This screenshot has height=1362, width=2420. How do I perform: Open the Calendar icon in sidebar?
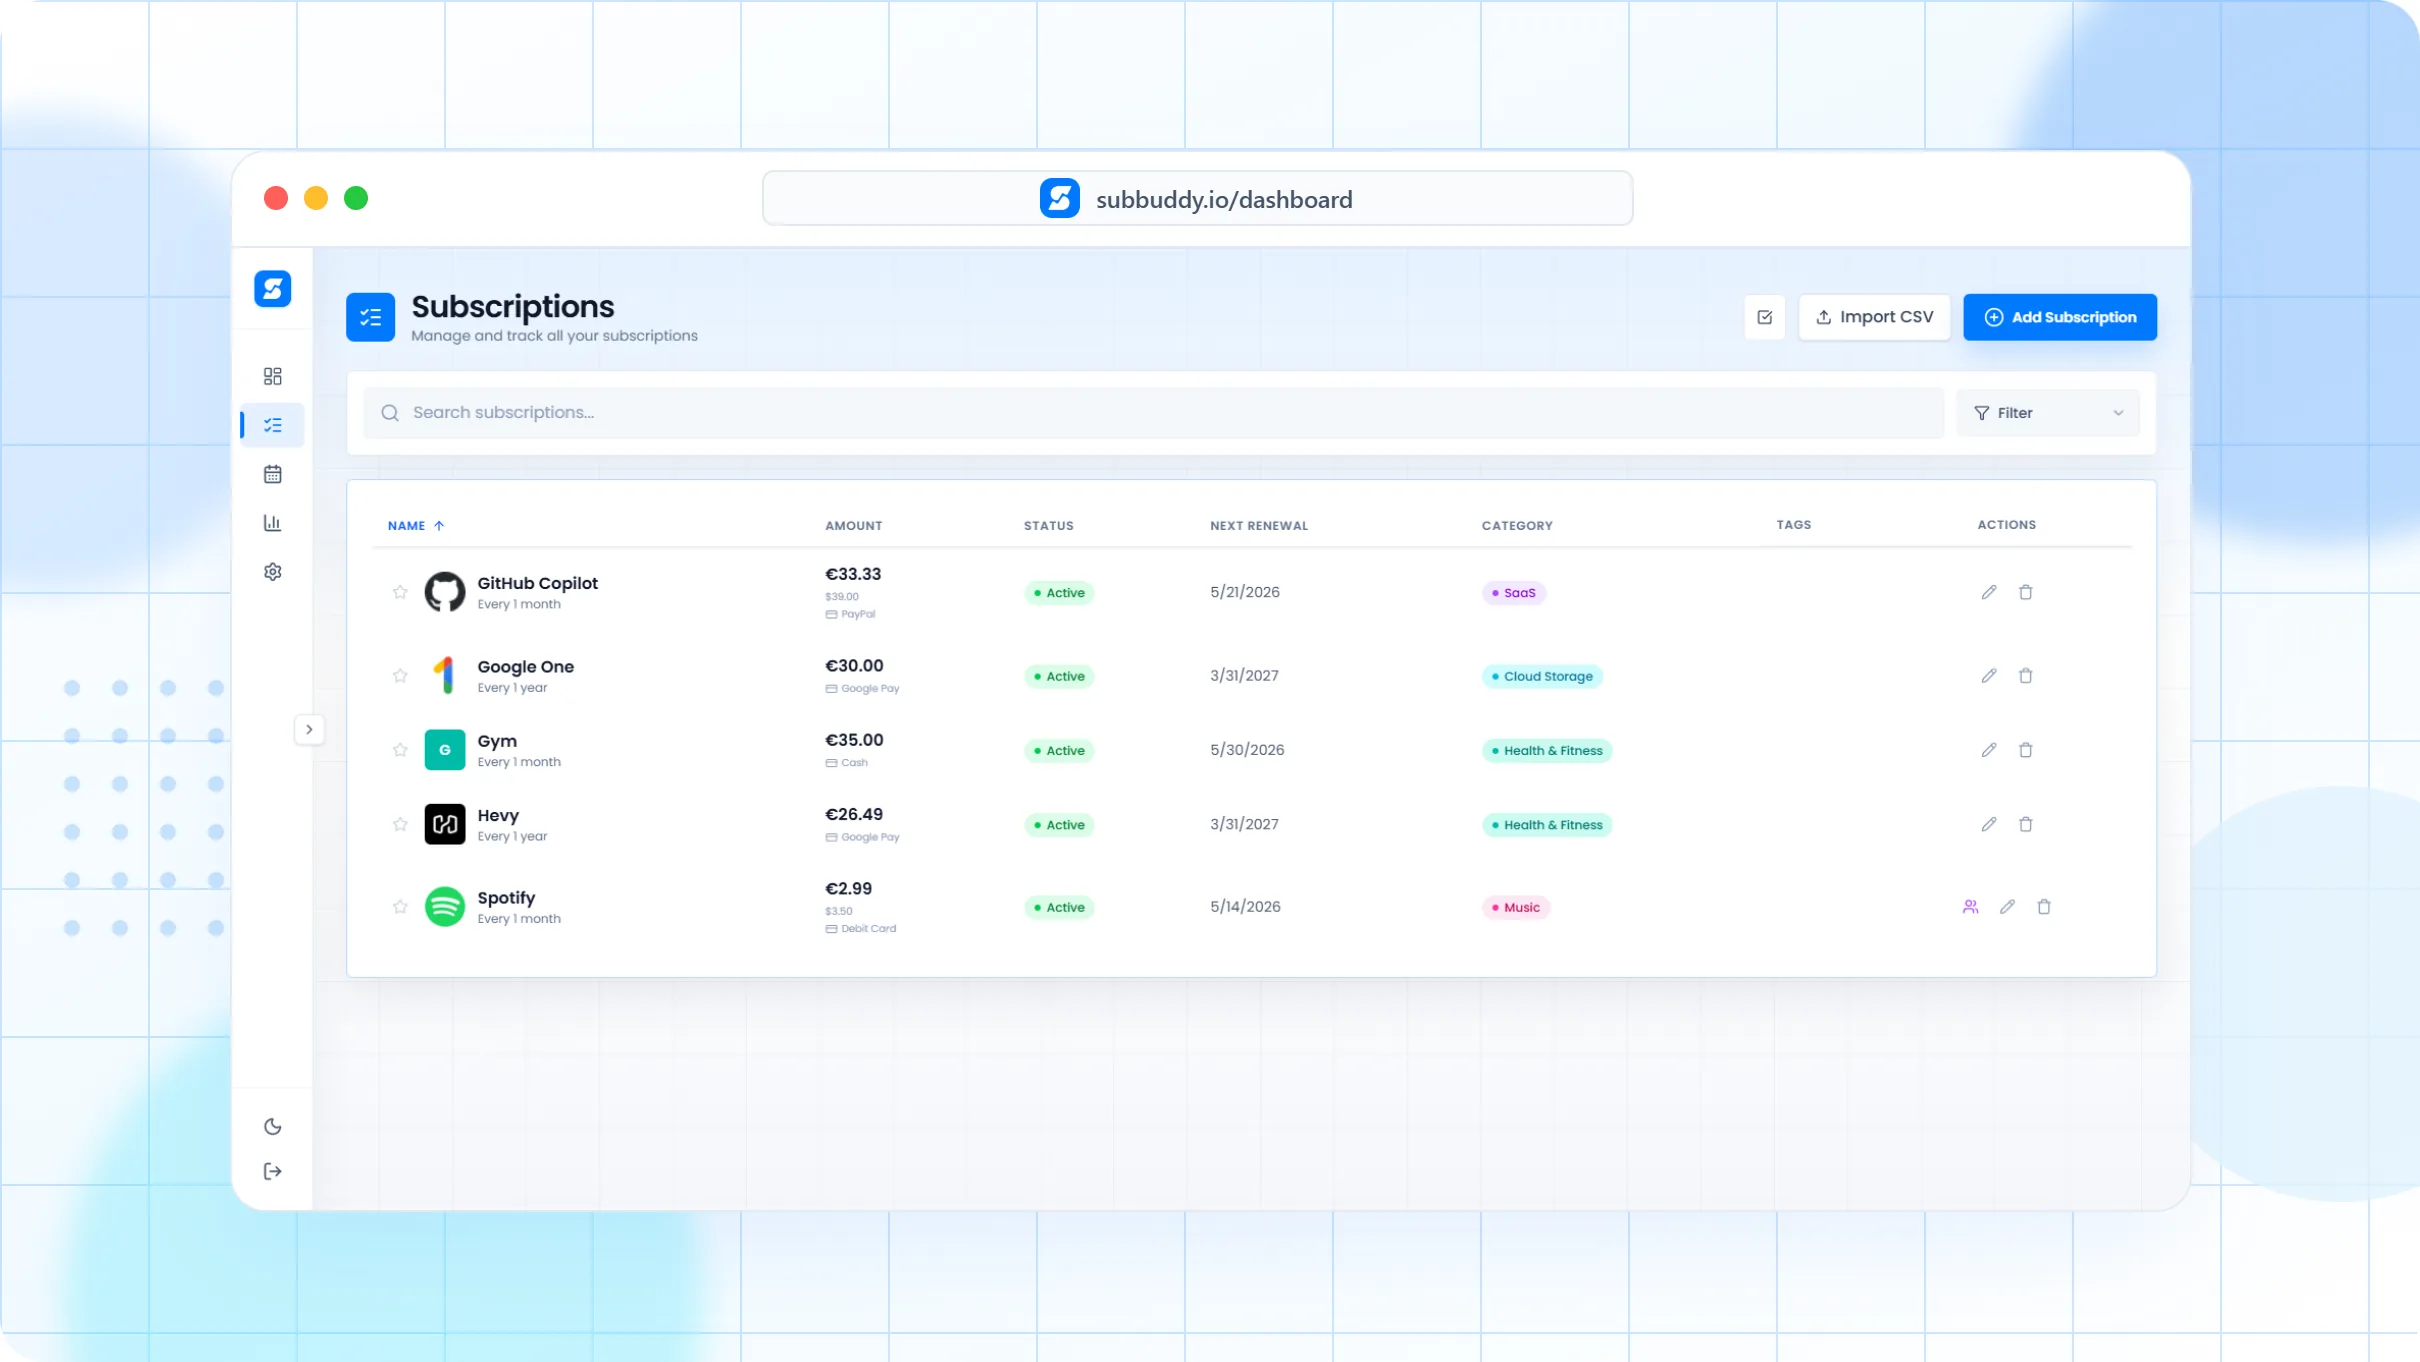point(272,474)
